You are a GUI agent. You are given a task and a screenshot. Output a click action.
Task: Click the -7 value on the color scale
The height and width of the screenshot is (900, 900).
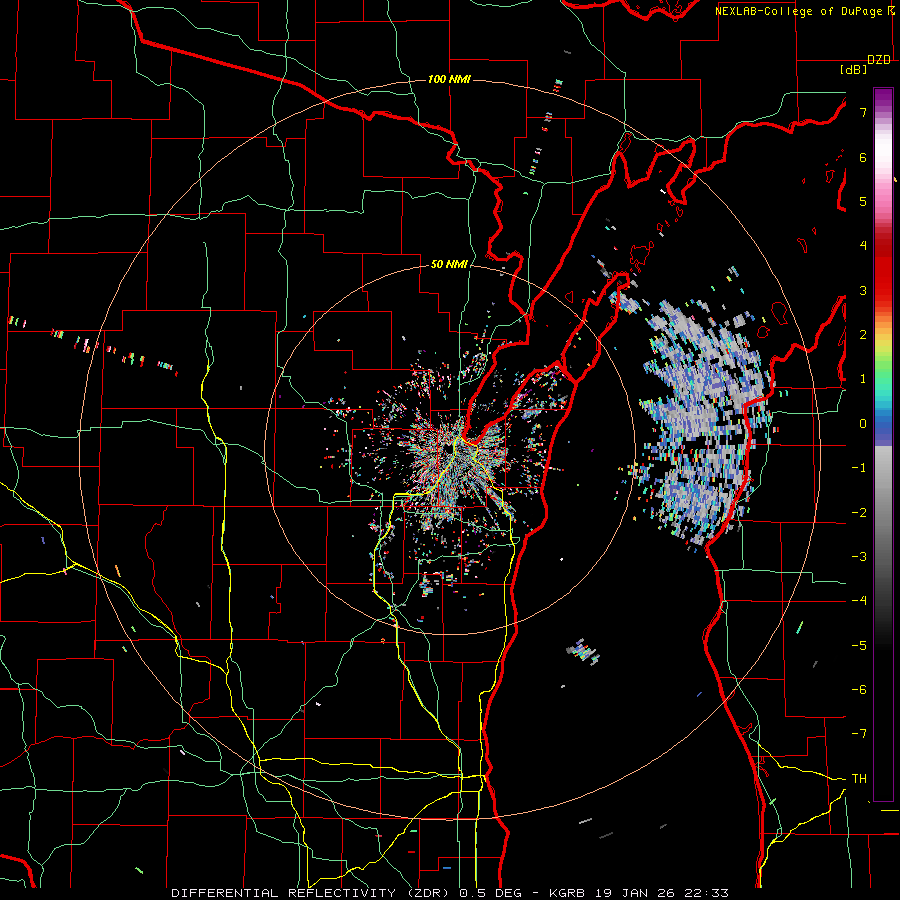[859, 734]
